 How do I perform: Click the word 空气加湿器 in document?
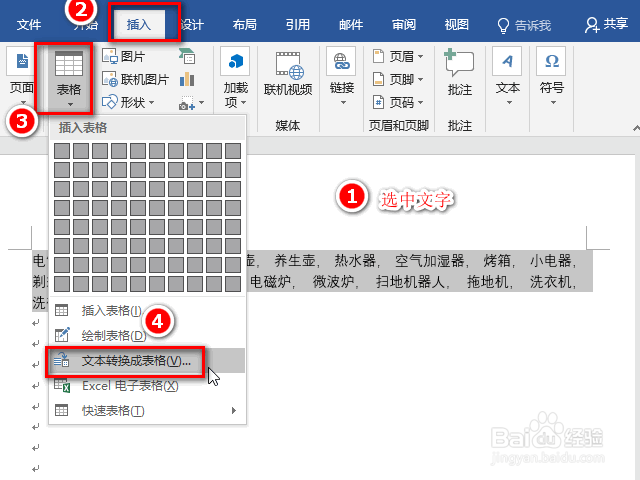pos(430,260)
